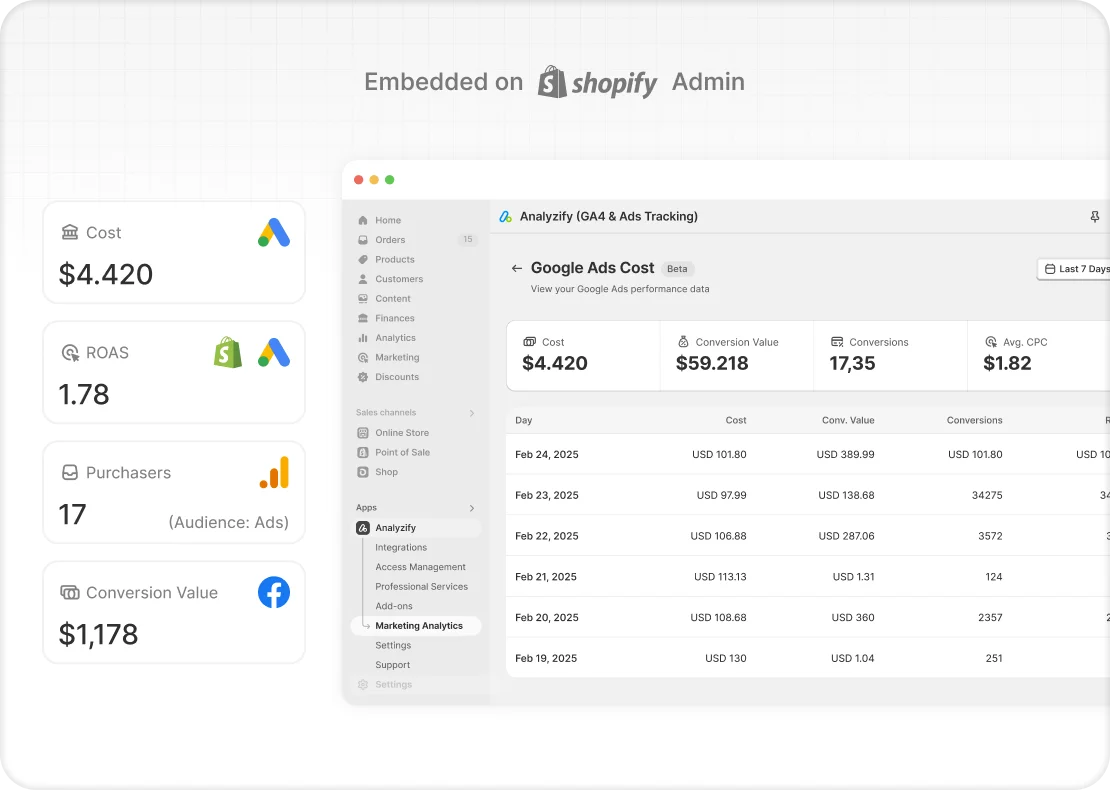This screenshot has height=790, width=1110.
Task: Open Analytics in the sidebar menu
Action: tap(395, 338)
